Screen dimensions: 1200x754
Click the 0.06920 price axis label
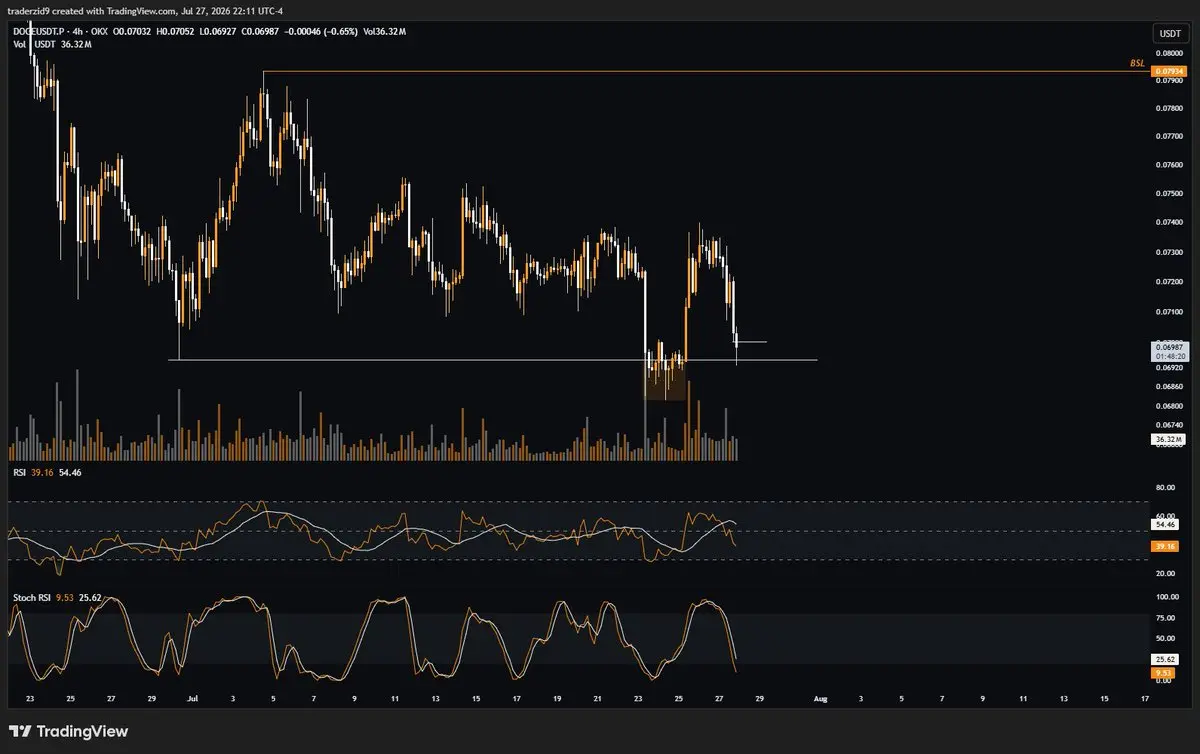1167,368
